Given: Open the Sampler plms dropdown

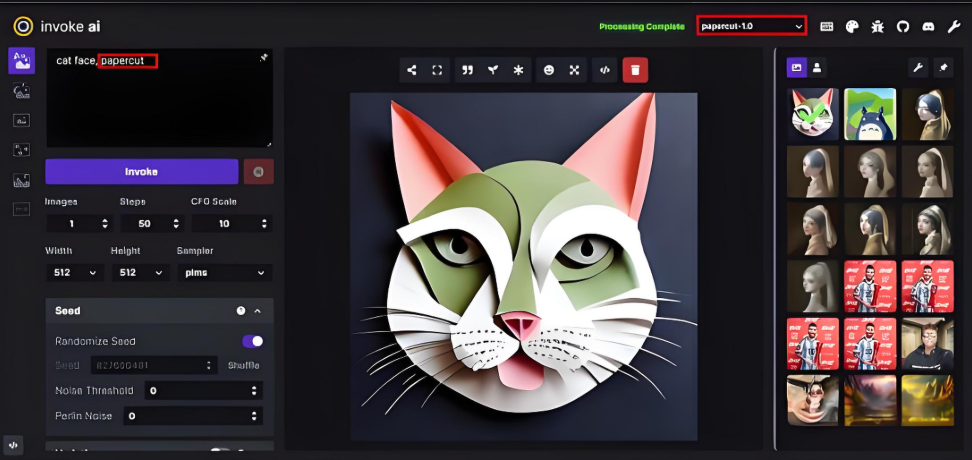Looking at the screenshot, I should 224,272.
